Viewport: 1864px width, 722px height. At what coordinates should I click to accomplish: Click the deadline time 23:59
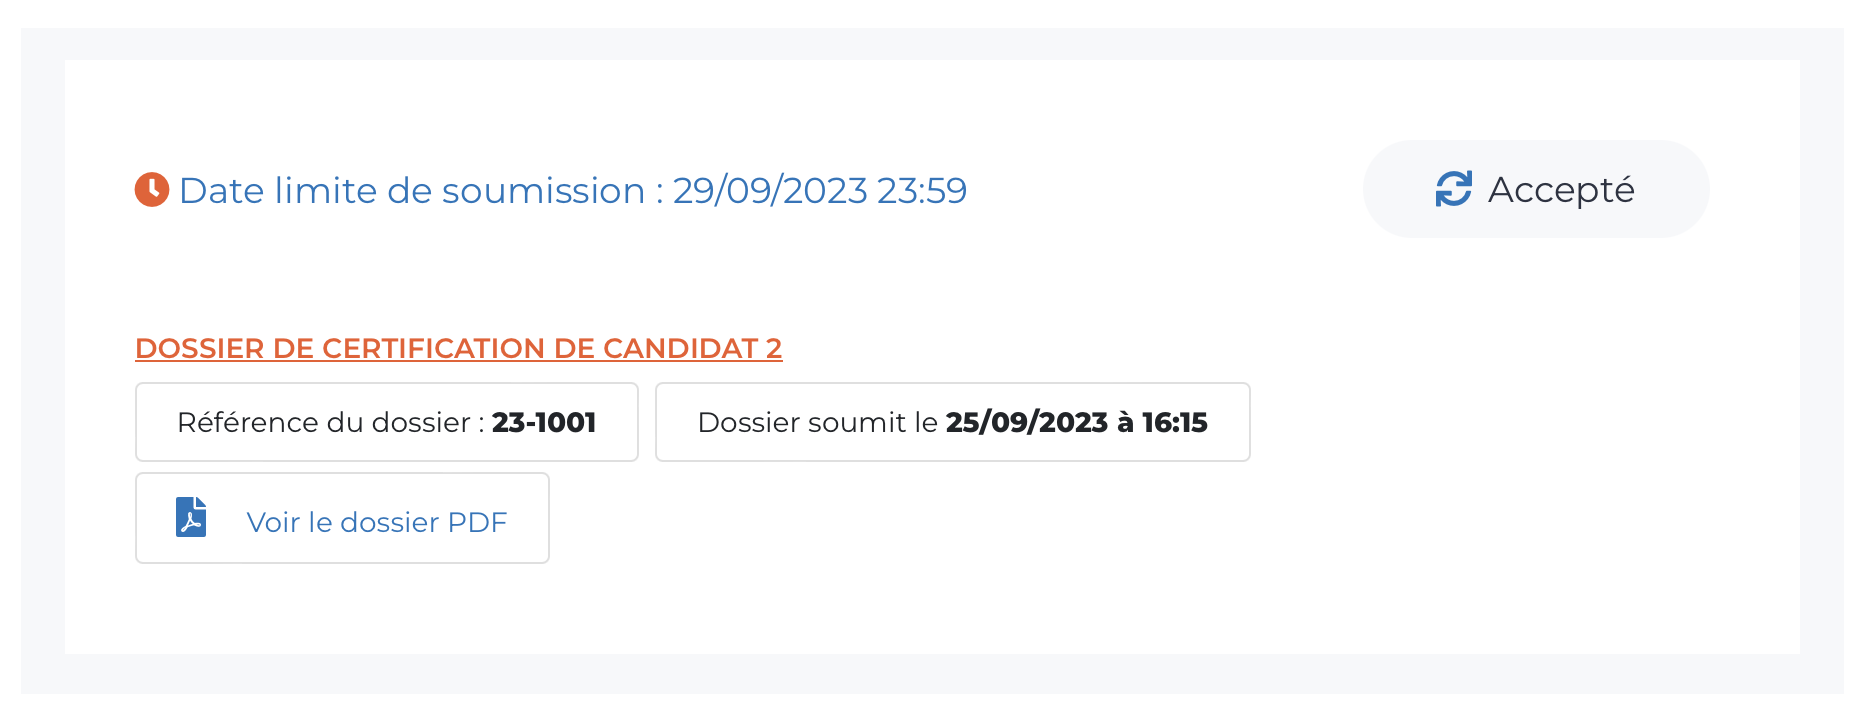922,191
